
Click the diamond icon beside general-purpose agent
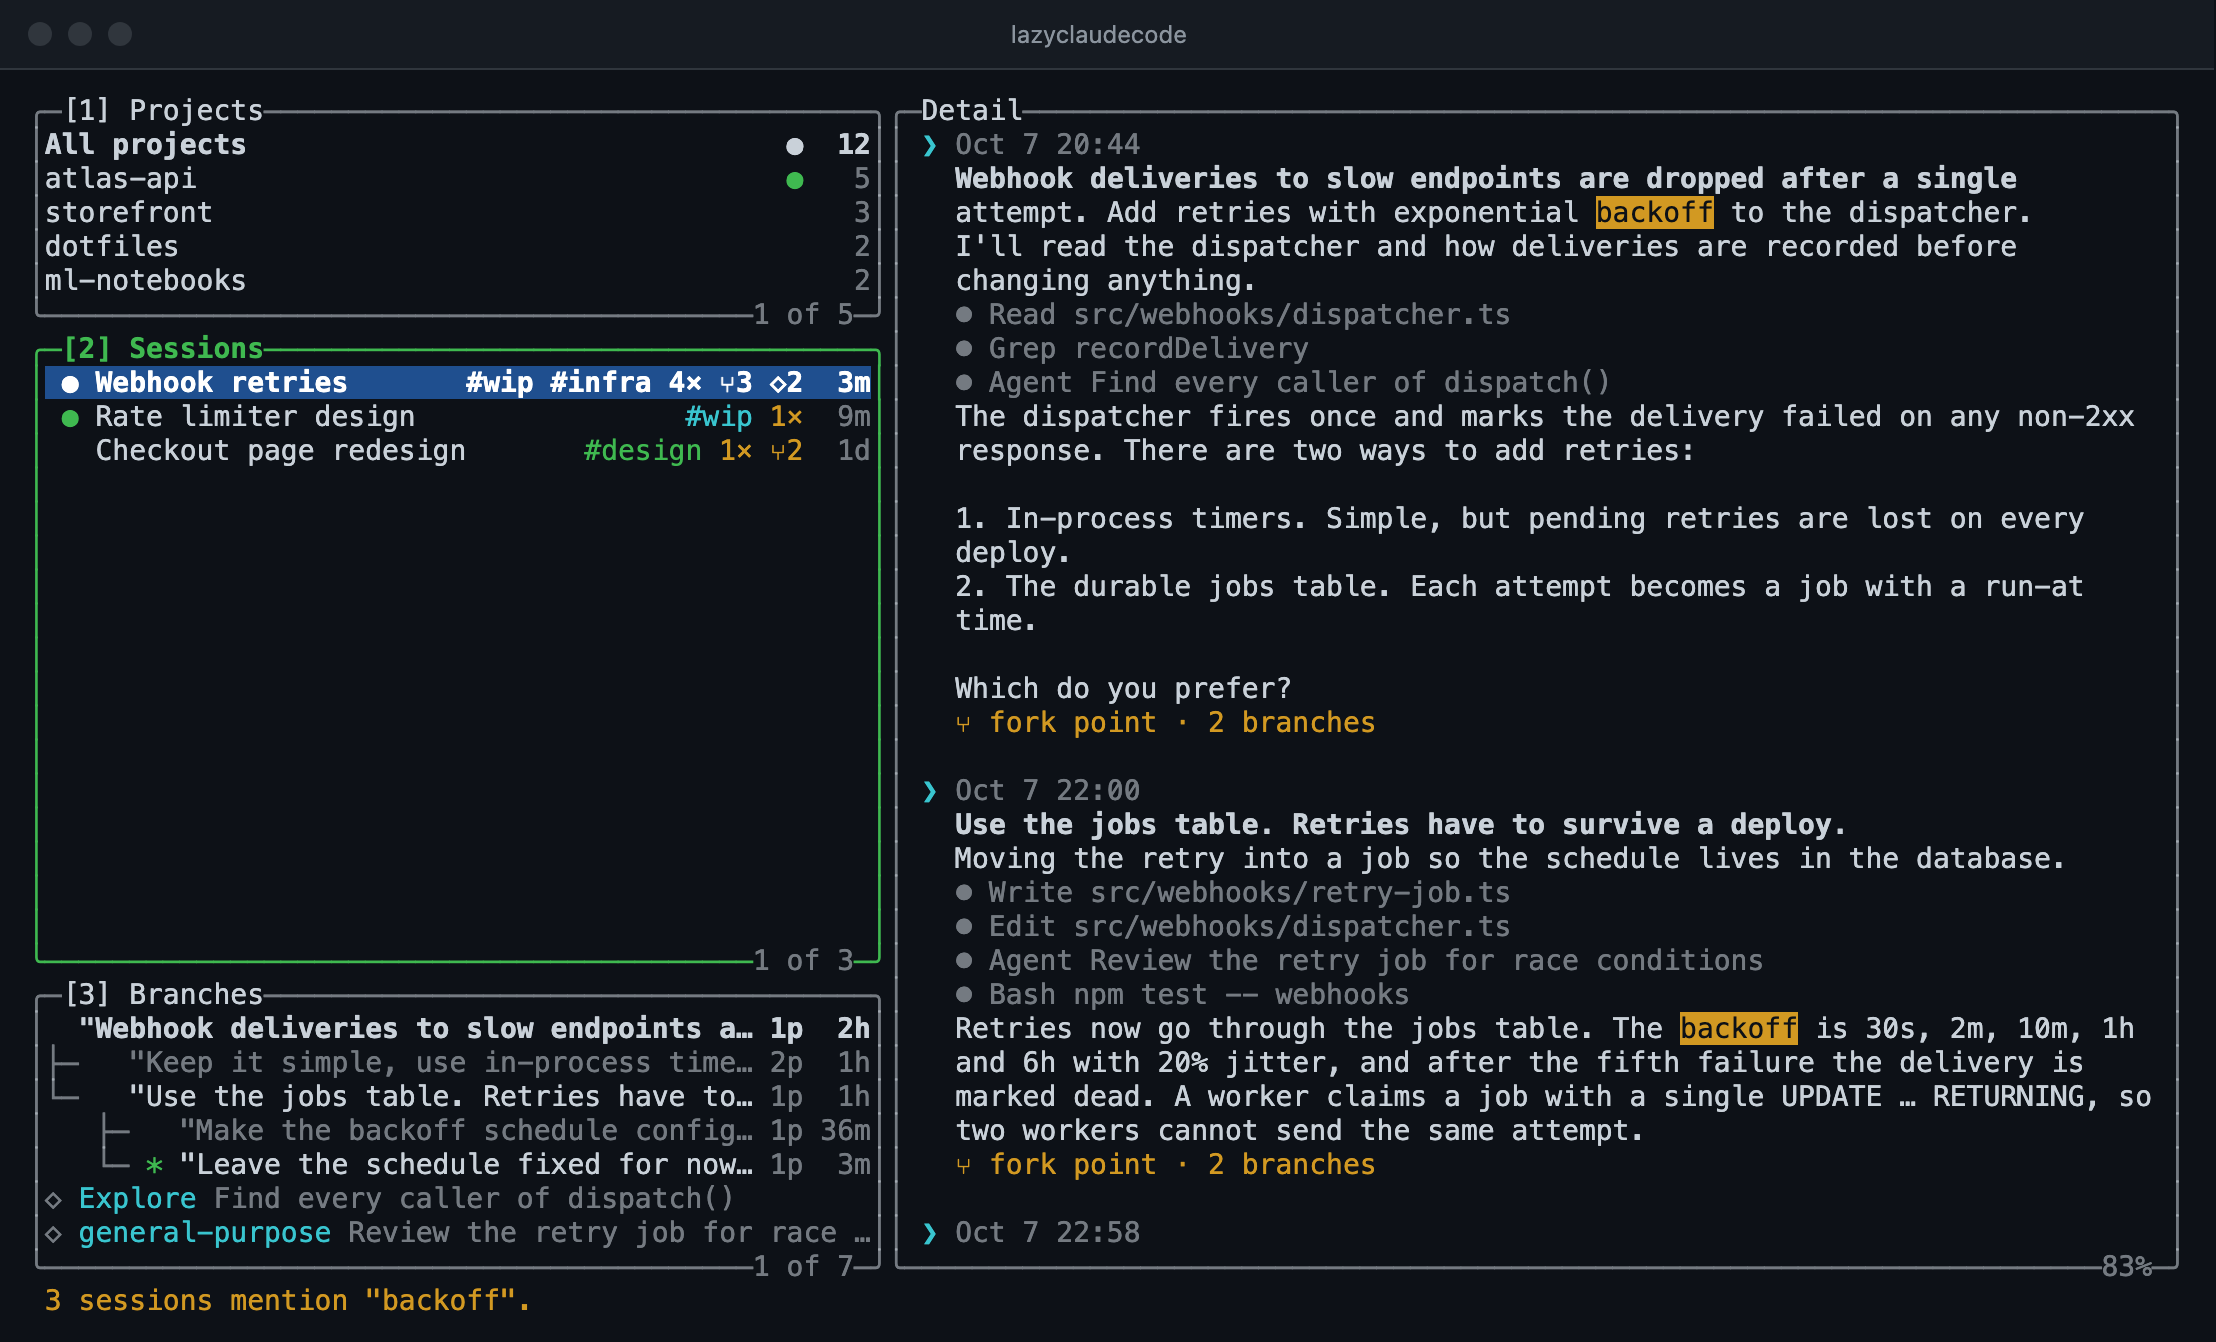click(54, 1233)
